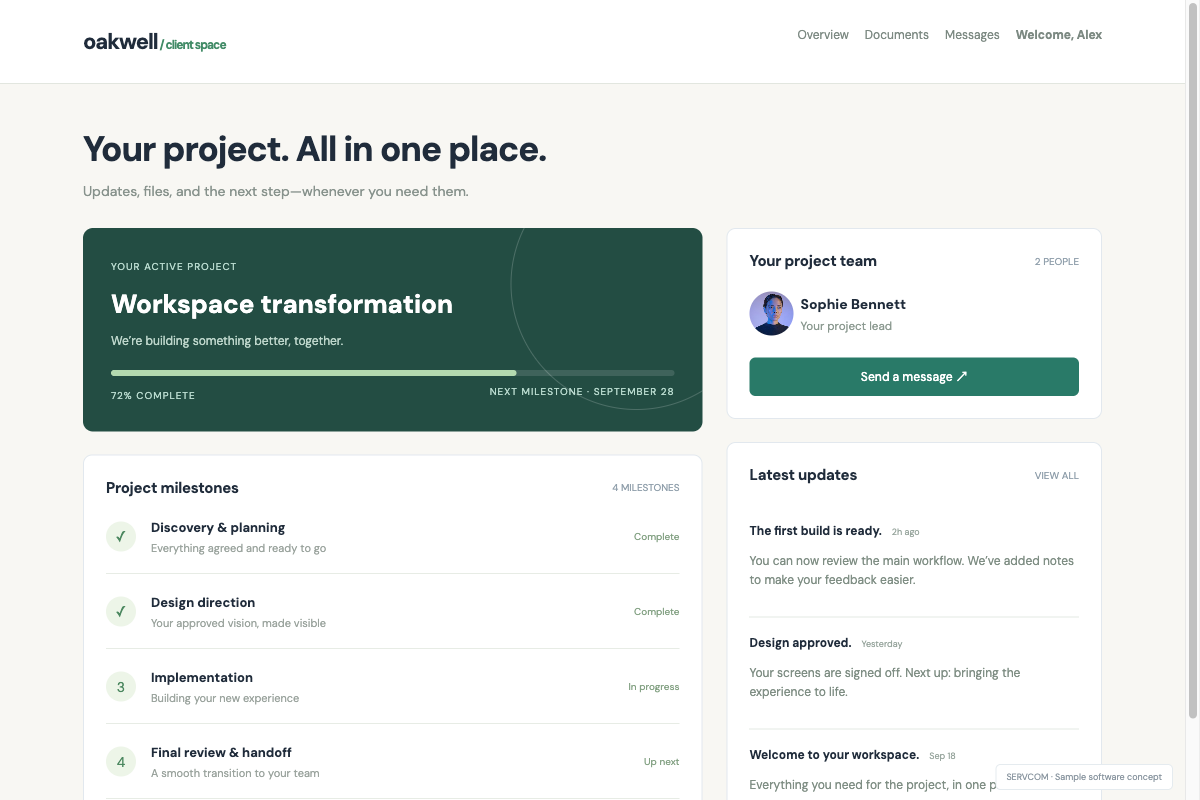The image size is (1200, 800).
Task: Select the Discovery & planning milestone title
Action: (218, 528)
